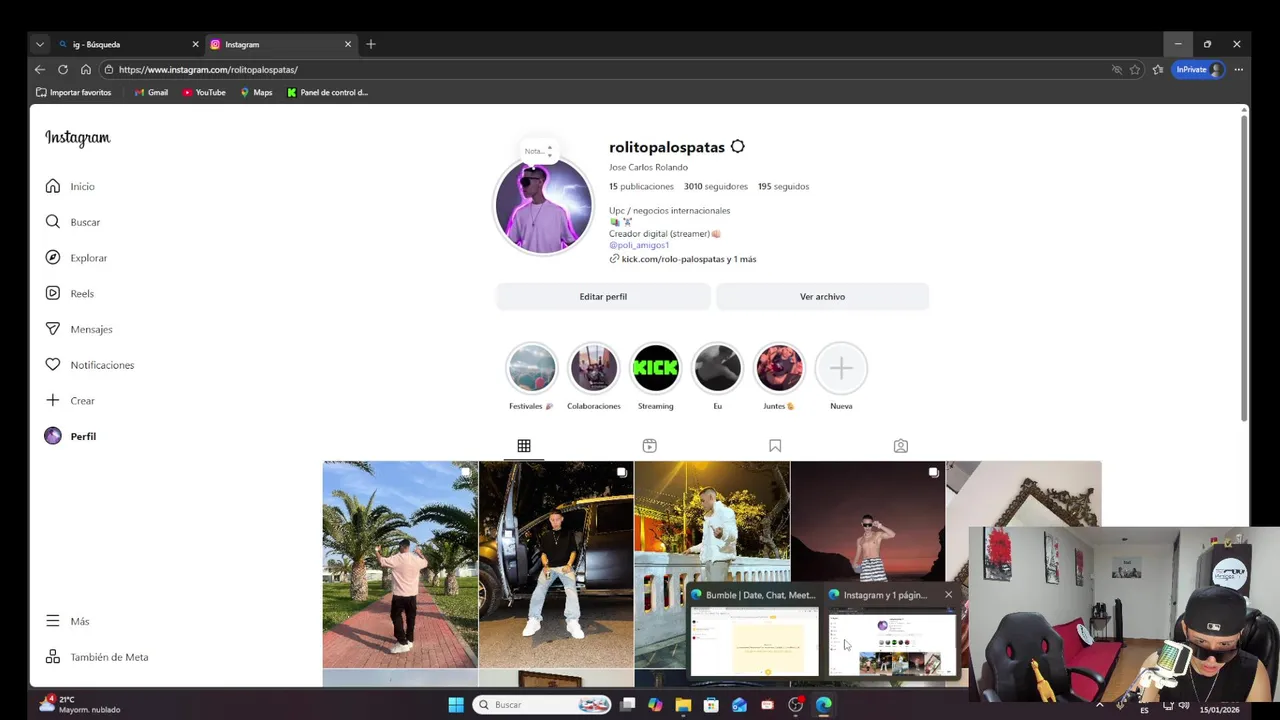Screen dimensions: 1280x720
Task: Open the Windows Start menu
Action: (x=456, y=705)
